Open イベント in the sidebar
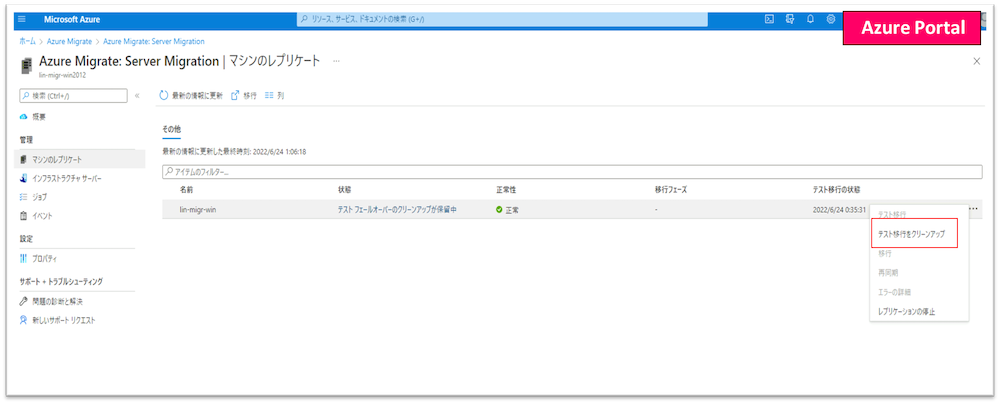1000x404 pixels. click(x=42, y=216)
